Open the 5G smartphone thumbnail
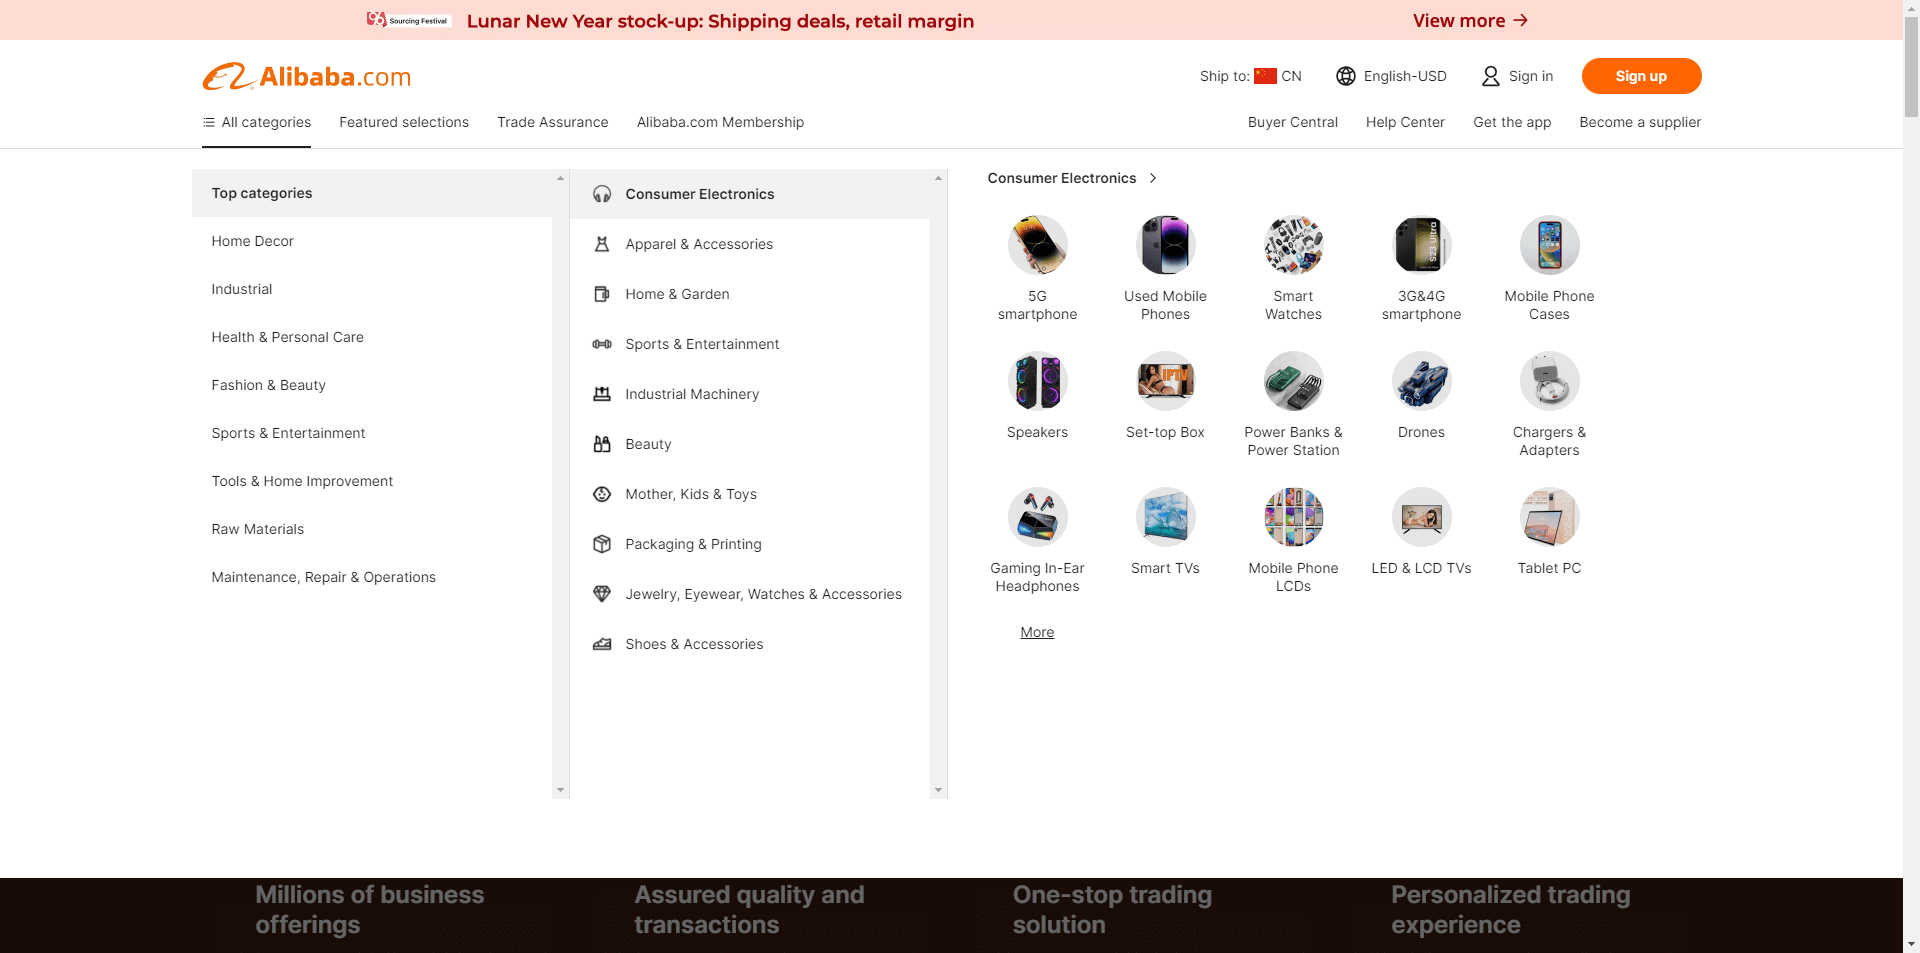The image size is (1920, 953). click(1037, 245)
